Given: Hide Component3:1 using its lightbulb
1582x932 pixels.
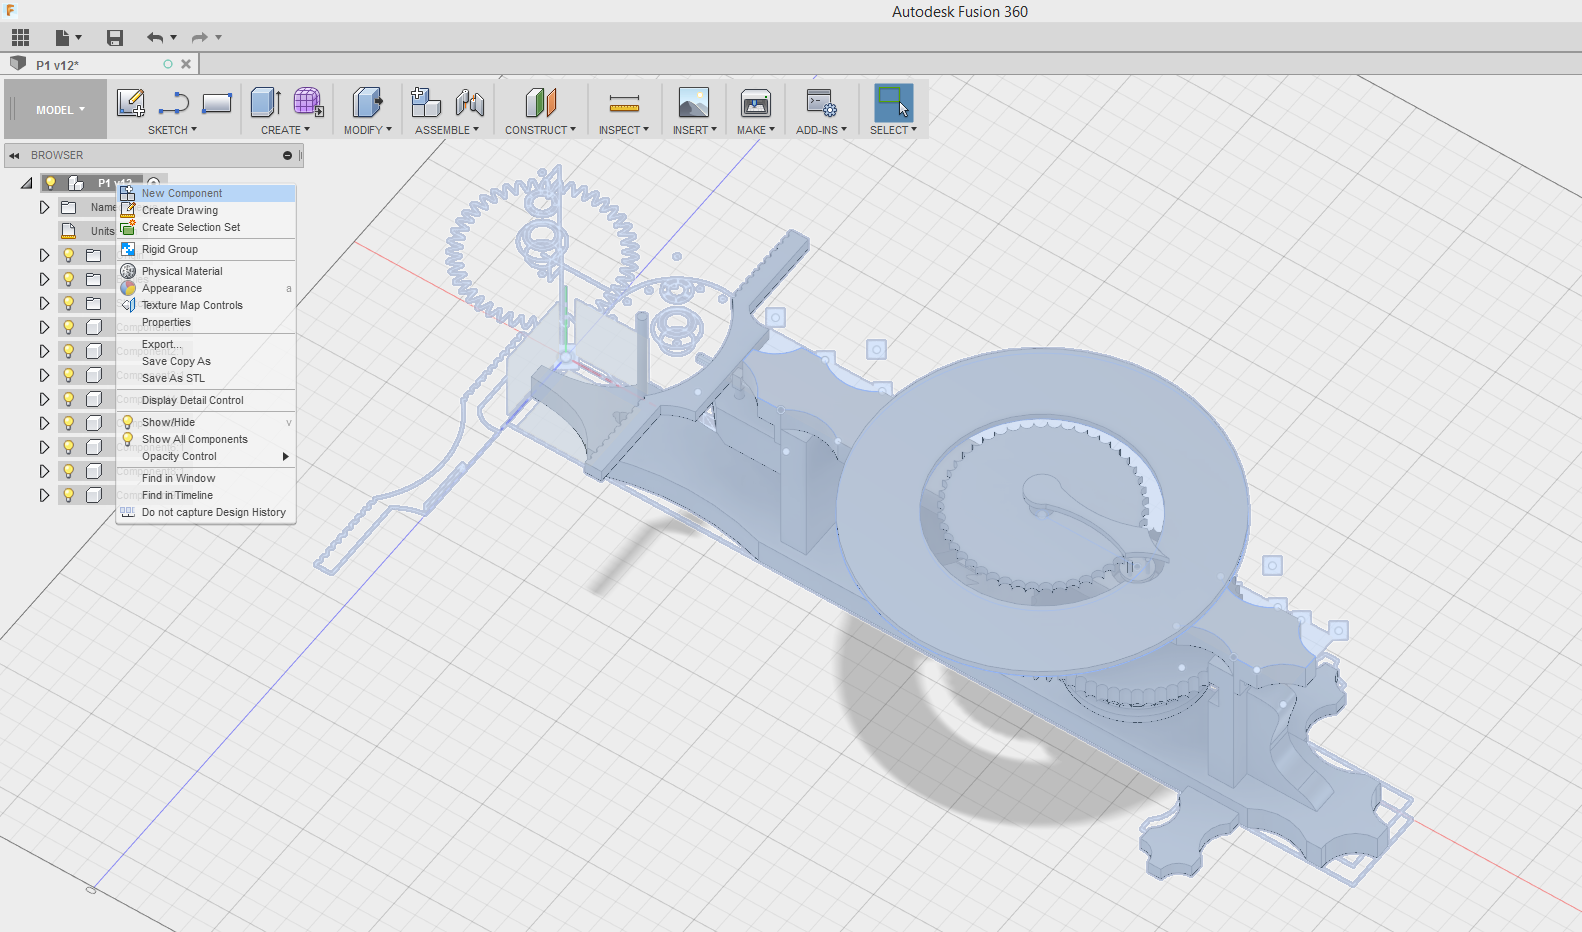Looking at the screenshot, I should (x=69, y=375).
